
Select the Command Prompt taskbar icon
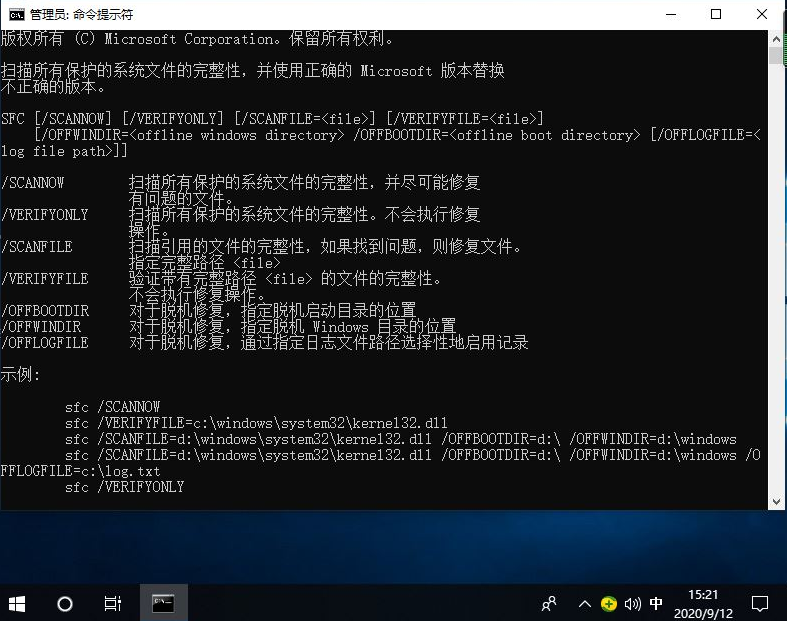(x=163, y=603)
